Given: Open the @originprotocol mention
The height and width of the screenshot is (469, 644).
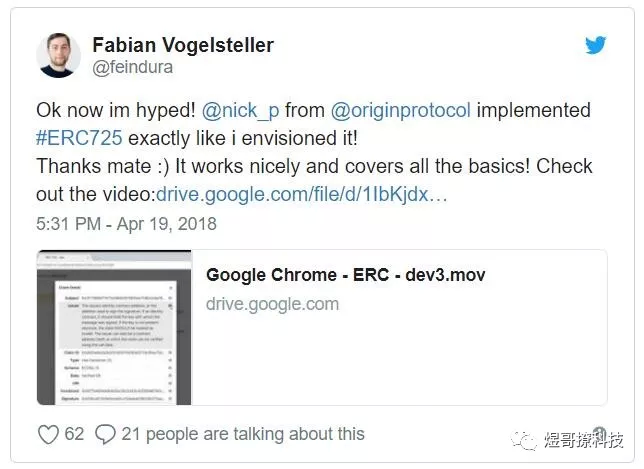Looking at the screenshot, I should click(x=400, y=110).
